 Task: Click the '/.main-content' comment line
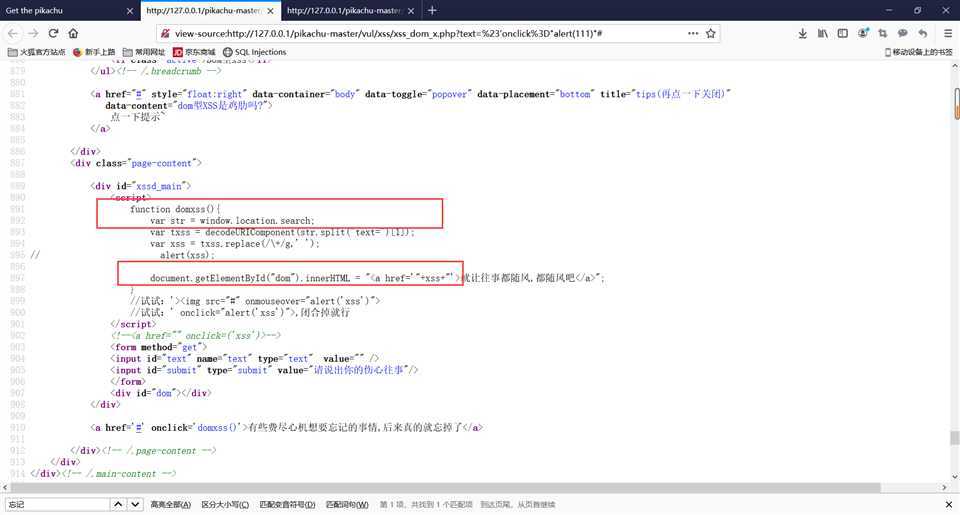point(103,474)
